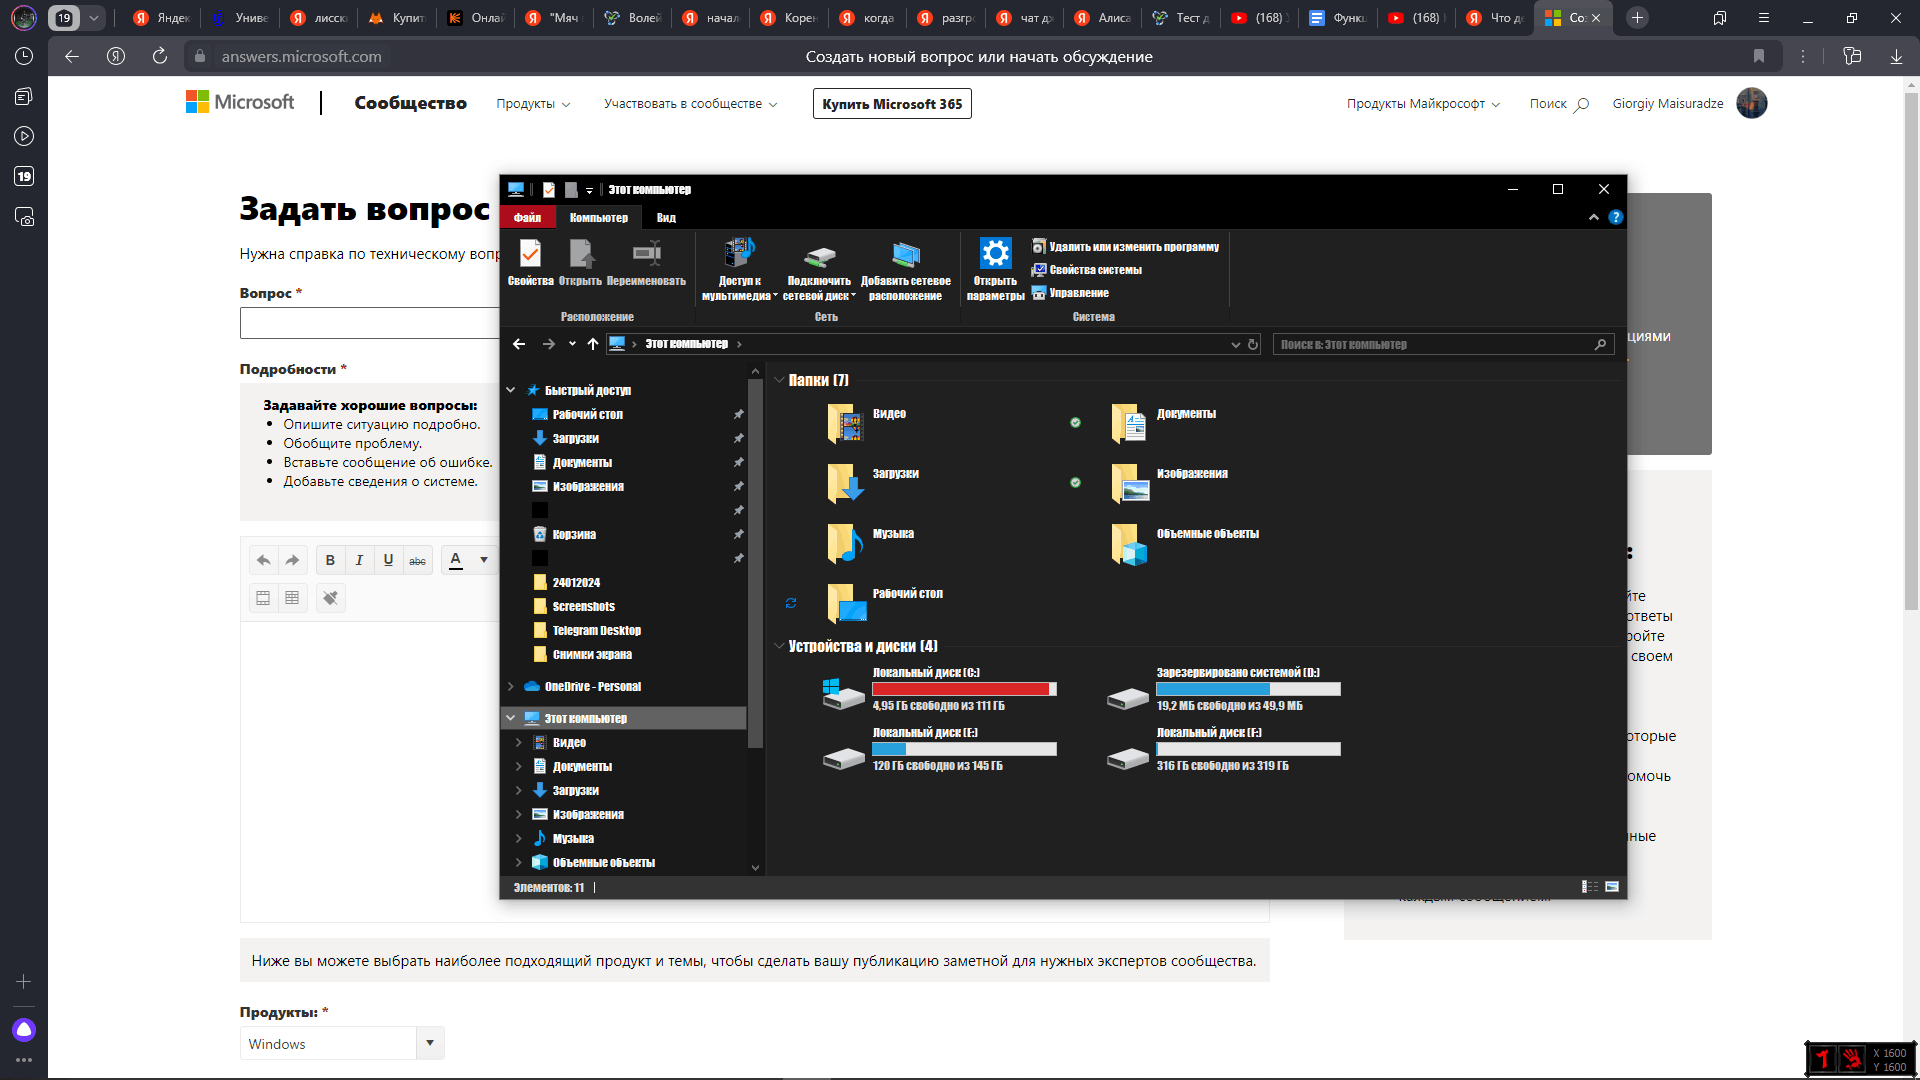Open Участвовать в сообществе menu
The image size is (1920, 1080).
pos(690,104)
